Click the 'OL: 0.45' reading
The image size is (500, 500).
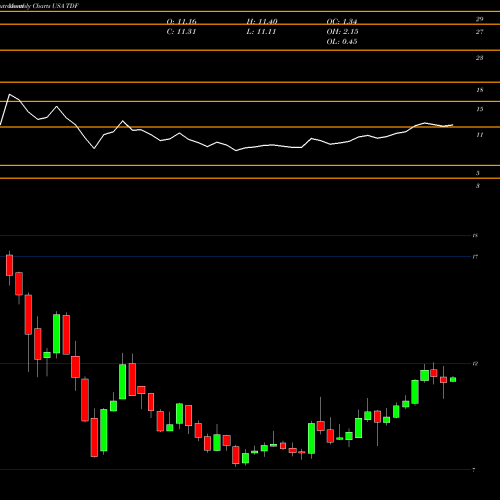(x=342, y=41)
